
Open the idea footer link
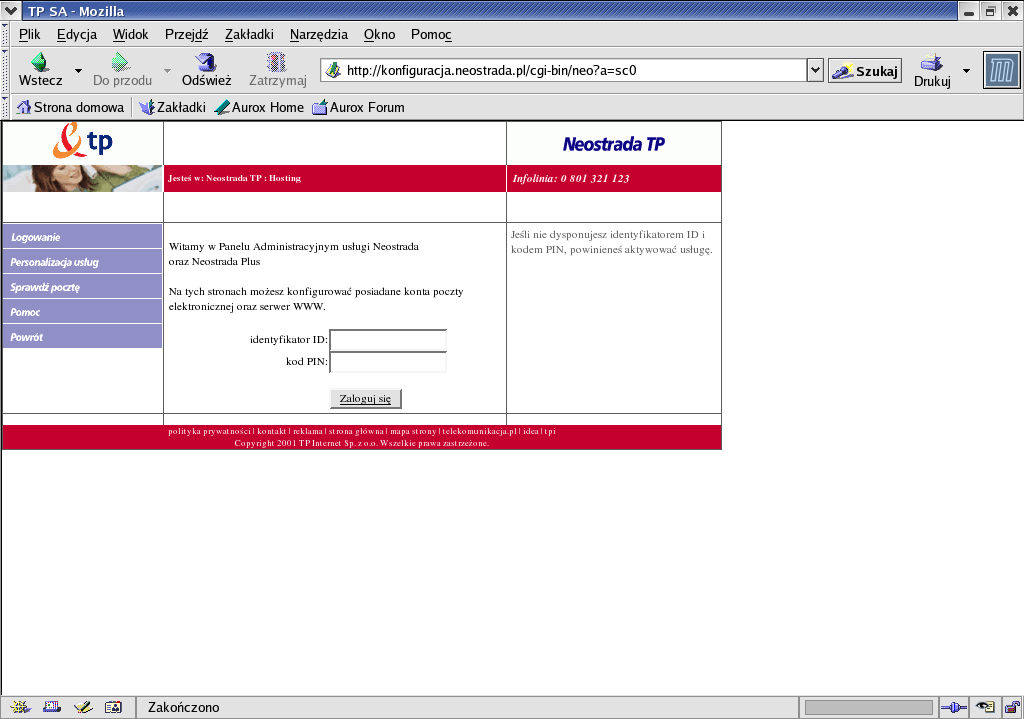(530, 431)
